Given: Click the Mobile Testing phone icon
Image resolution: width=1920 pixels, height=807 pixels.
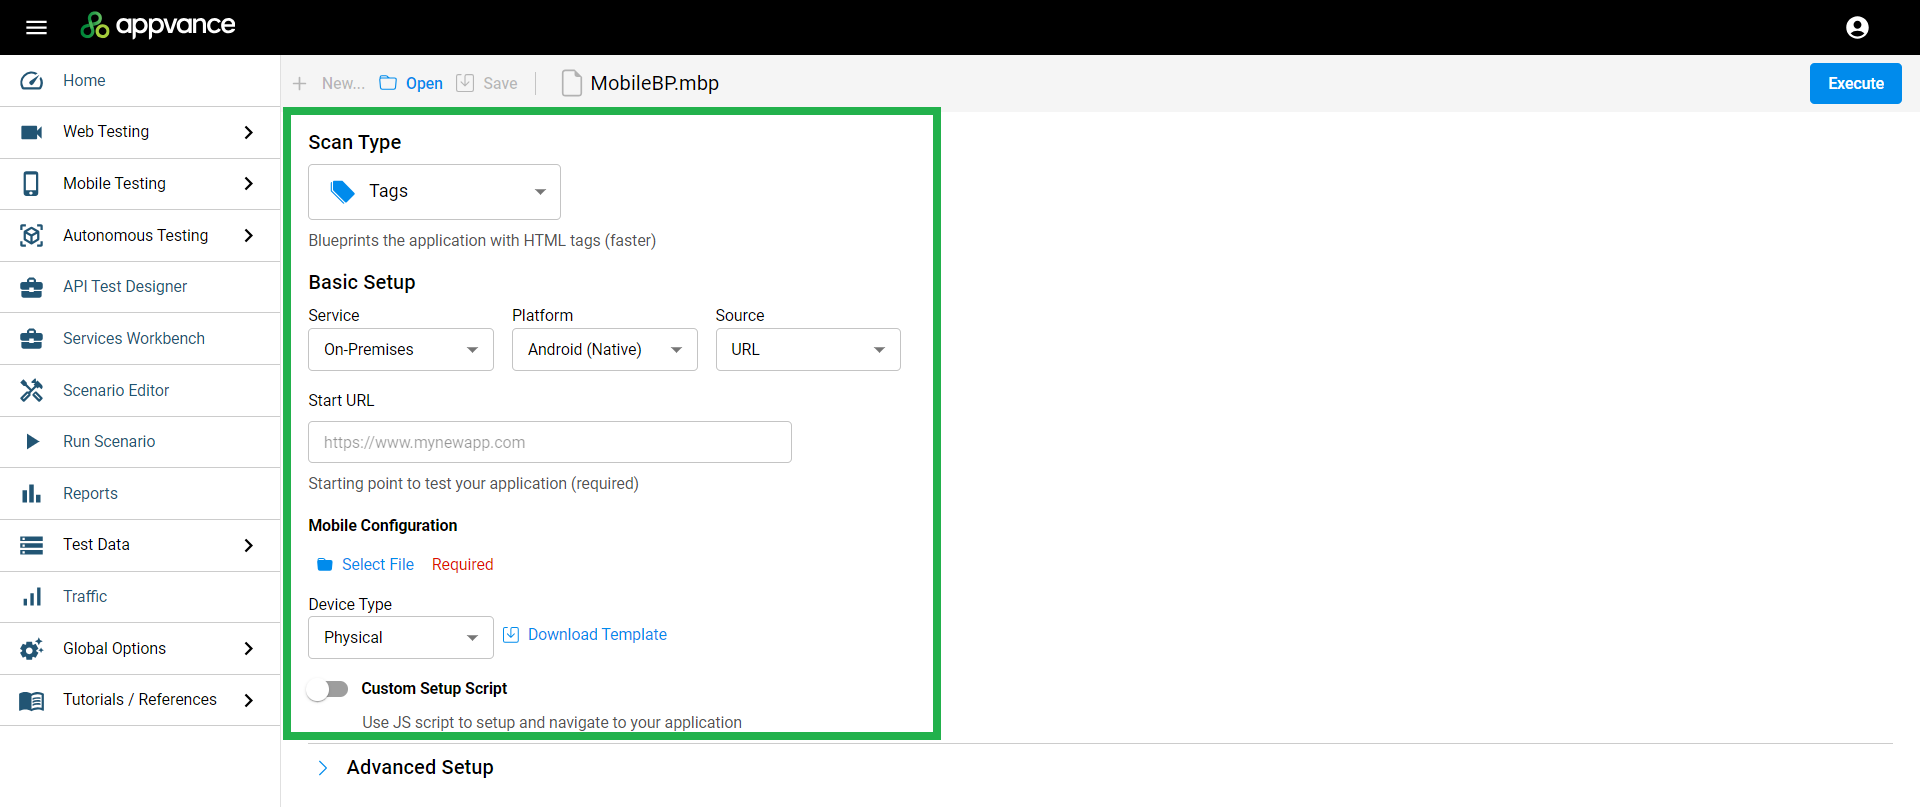Looking at the screenshot, I should [x=32, y=184].
